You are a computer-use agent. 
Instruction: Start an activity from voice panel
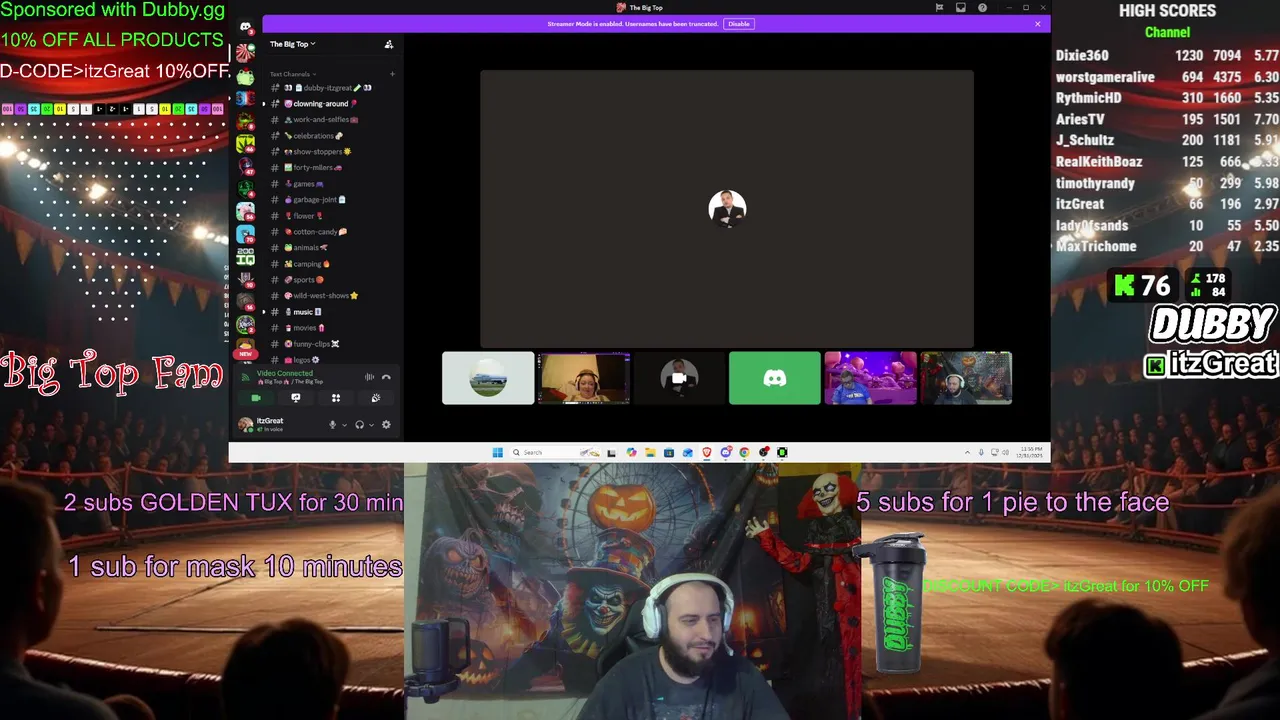pyautogui.click(x=336, y=398)
